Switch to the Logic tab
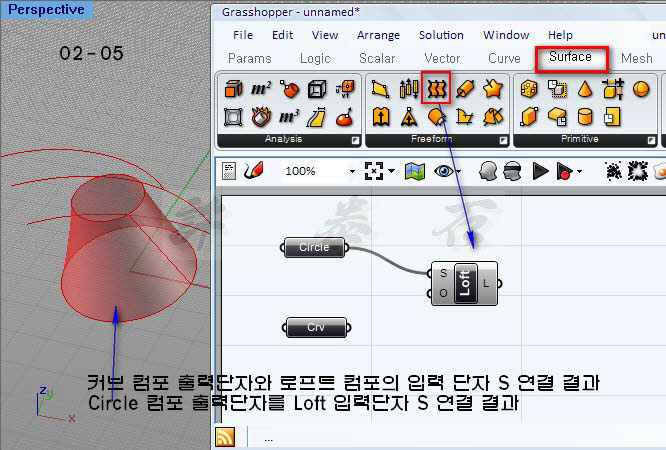This screenshot has width=666, height=450. (315, 58)
